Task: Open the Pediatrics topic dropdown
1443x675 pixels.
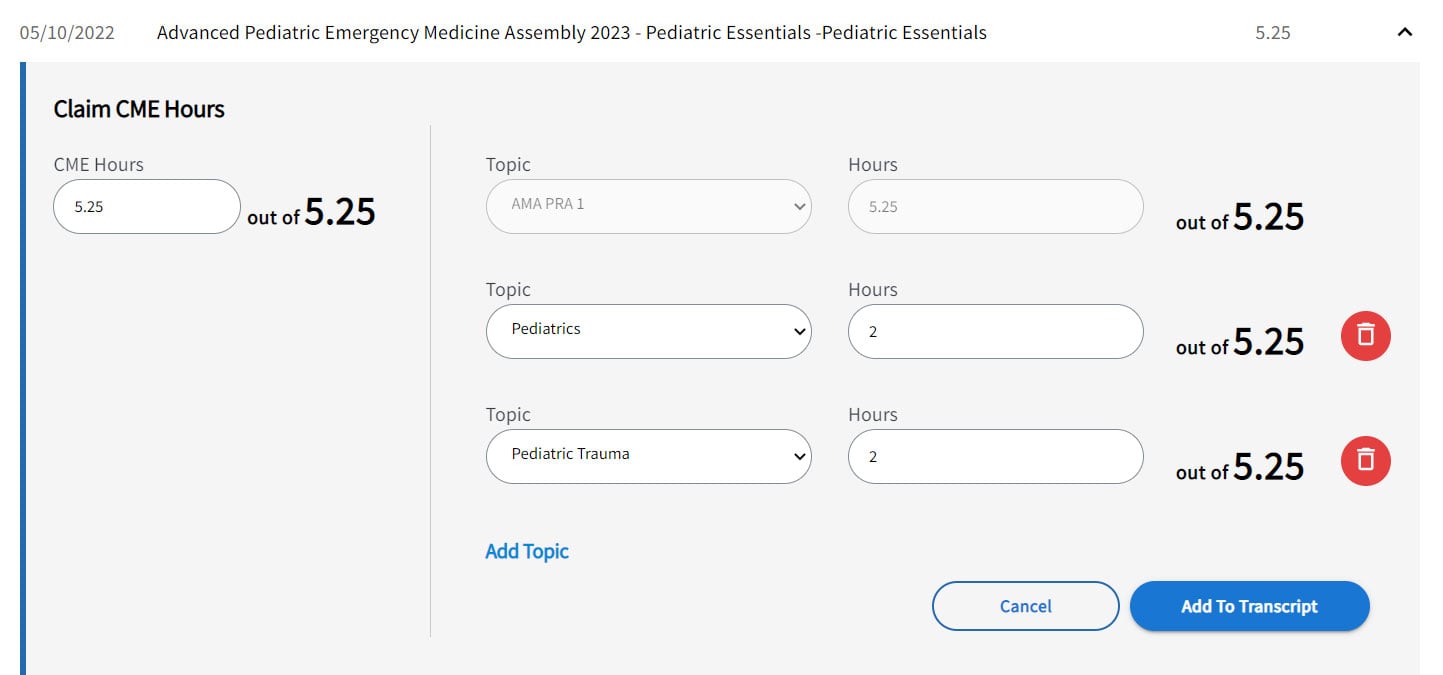Action: pyautogui.click(x=648, y=331)
